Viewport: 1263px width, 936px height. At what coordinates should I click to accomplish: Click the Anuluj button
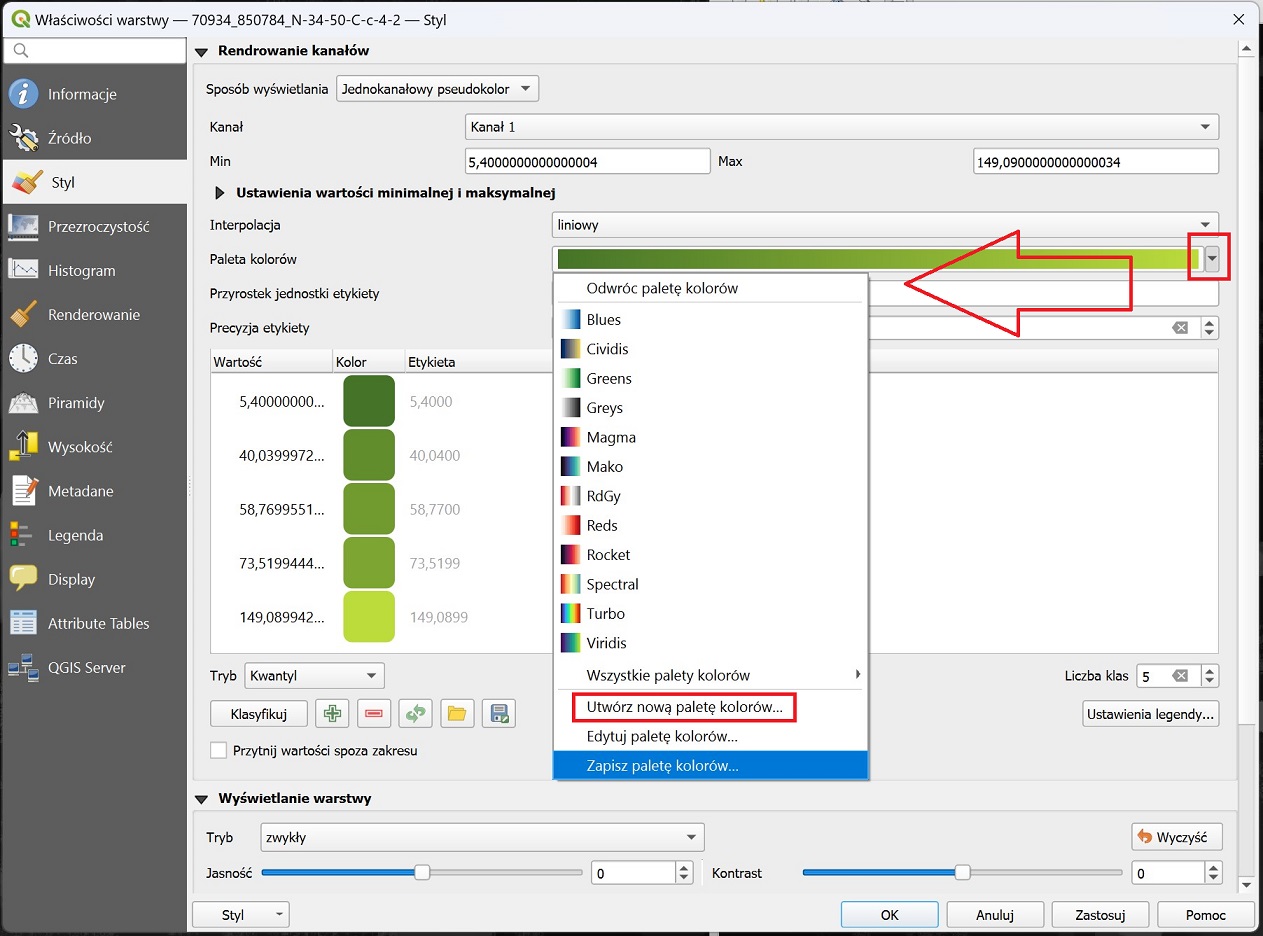pos(996,915)
